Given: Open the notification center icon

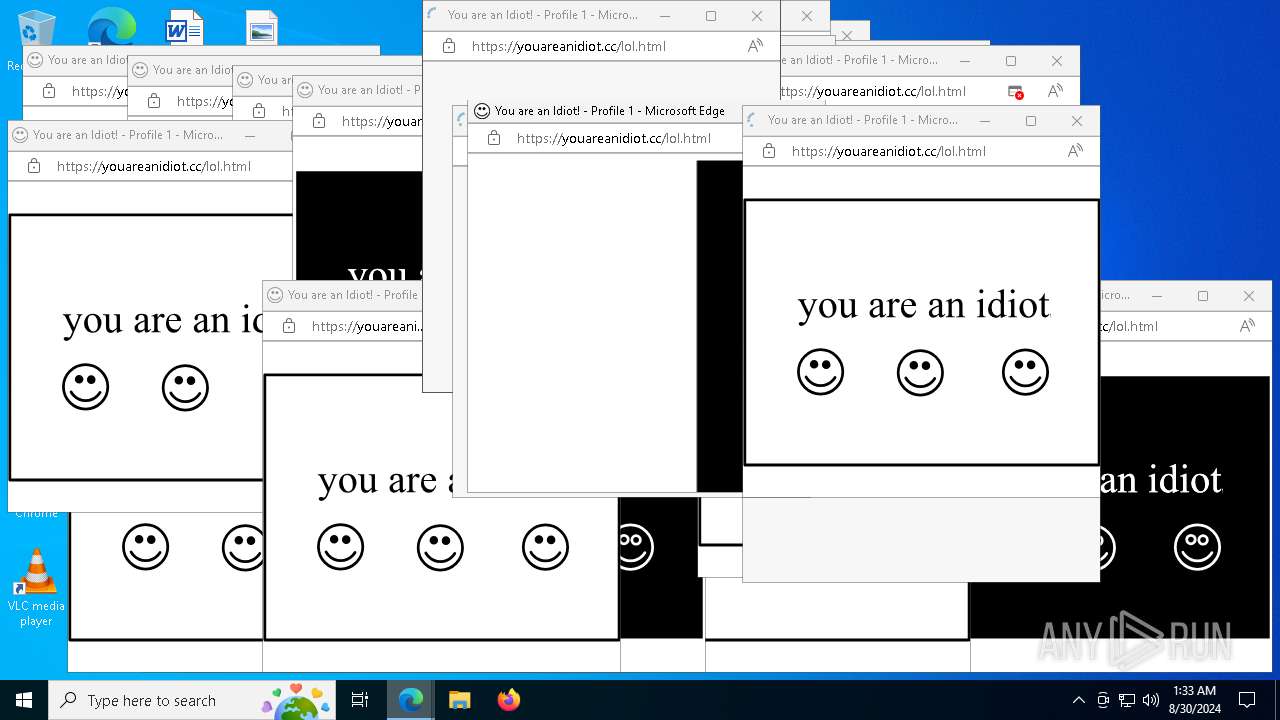Looking at the screenshot, I should click(1247, 700).
